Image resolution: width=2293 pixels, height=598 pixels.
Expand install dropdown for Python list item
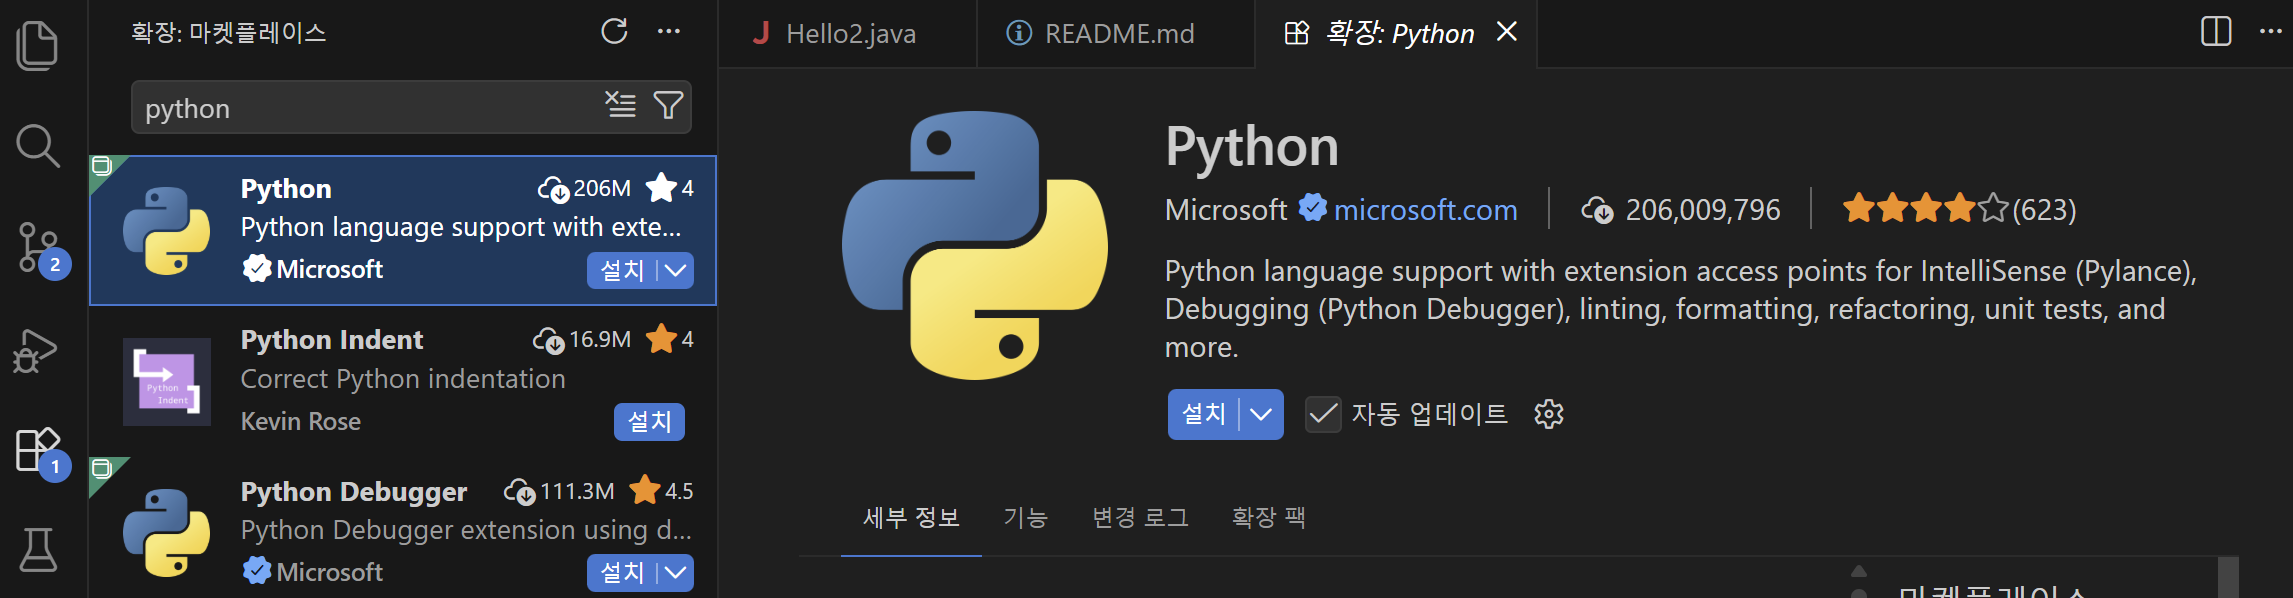coord(676,270)
